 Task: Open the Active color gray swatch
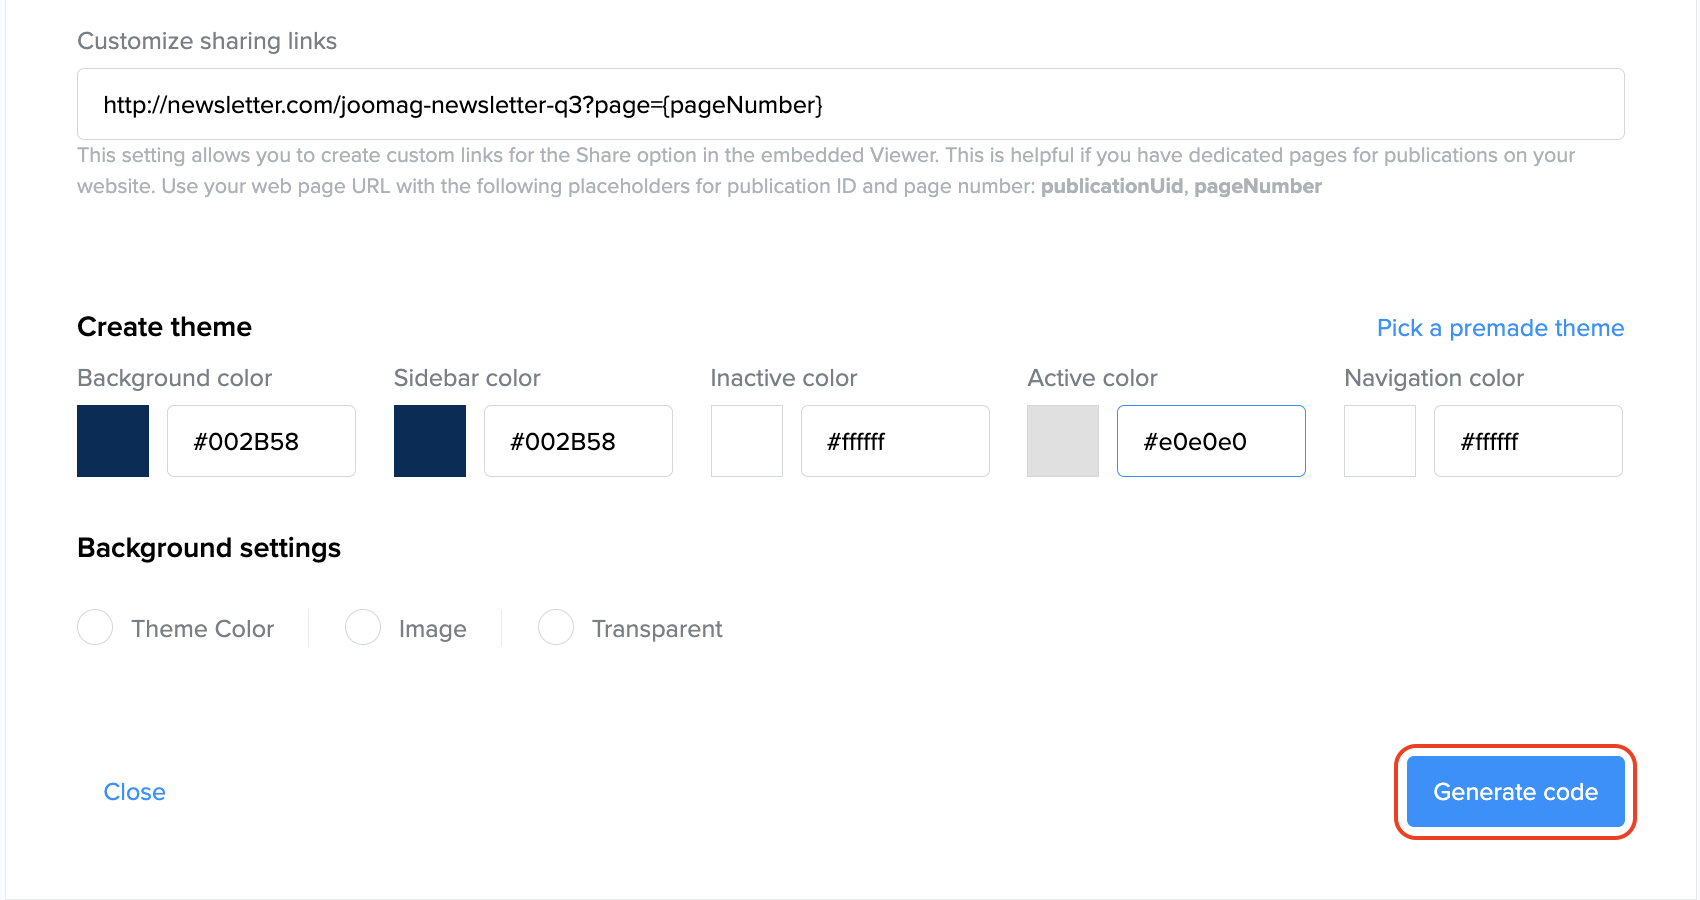[x=1063, y=441]
